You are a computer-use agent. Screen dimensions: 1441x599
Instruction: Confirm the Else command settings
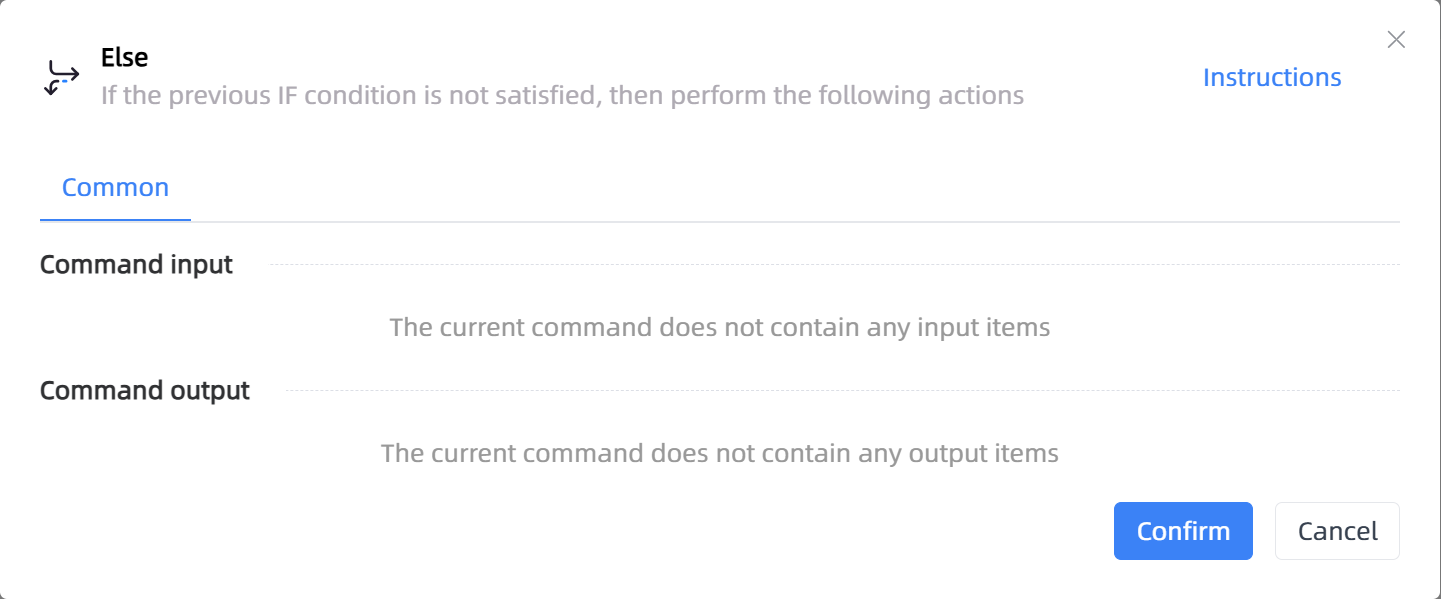pos(1183,531)
